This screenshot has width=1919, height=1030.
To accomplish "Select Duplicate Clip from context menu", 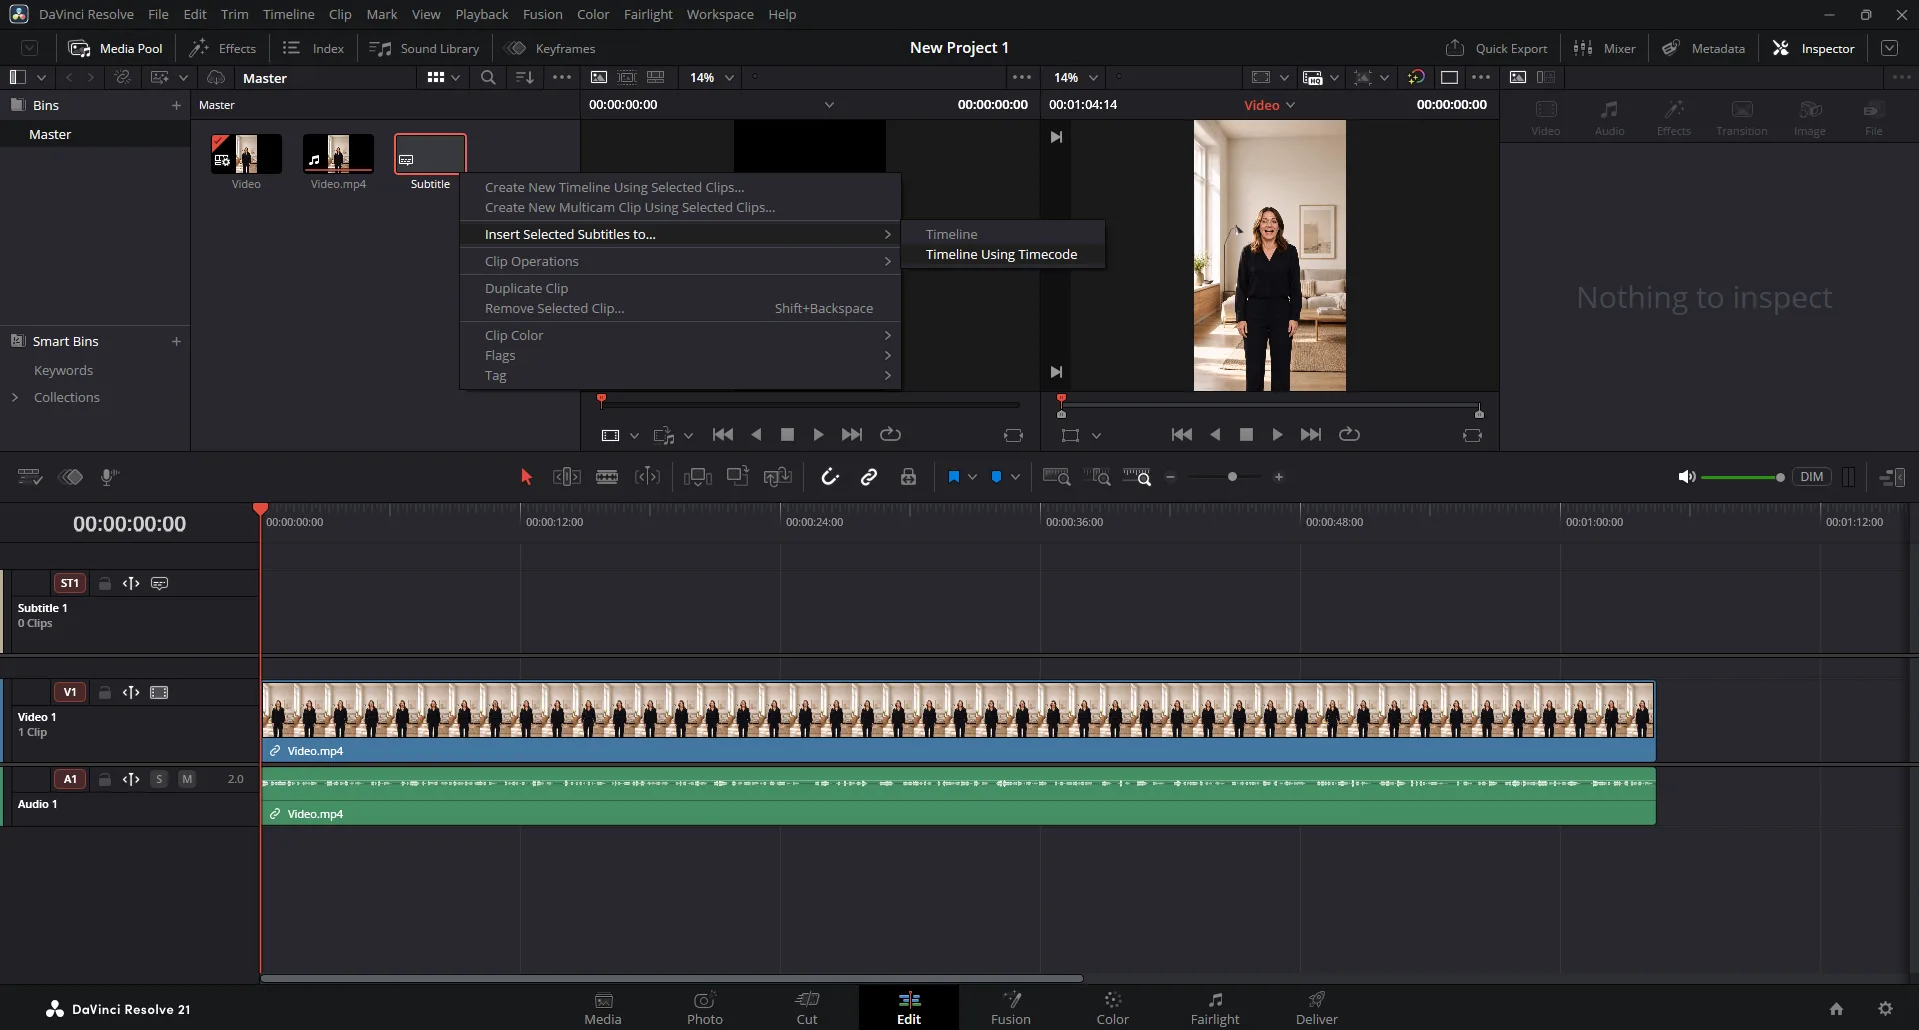I will 680,288.
